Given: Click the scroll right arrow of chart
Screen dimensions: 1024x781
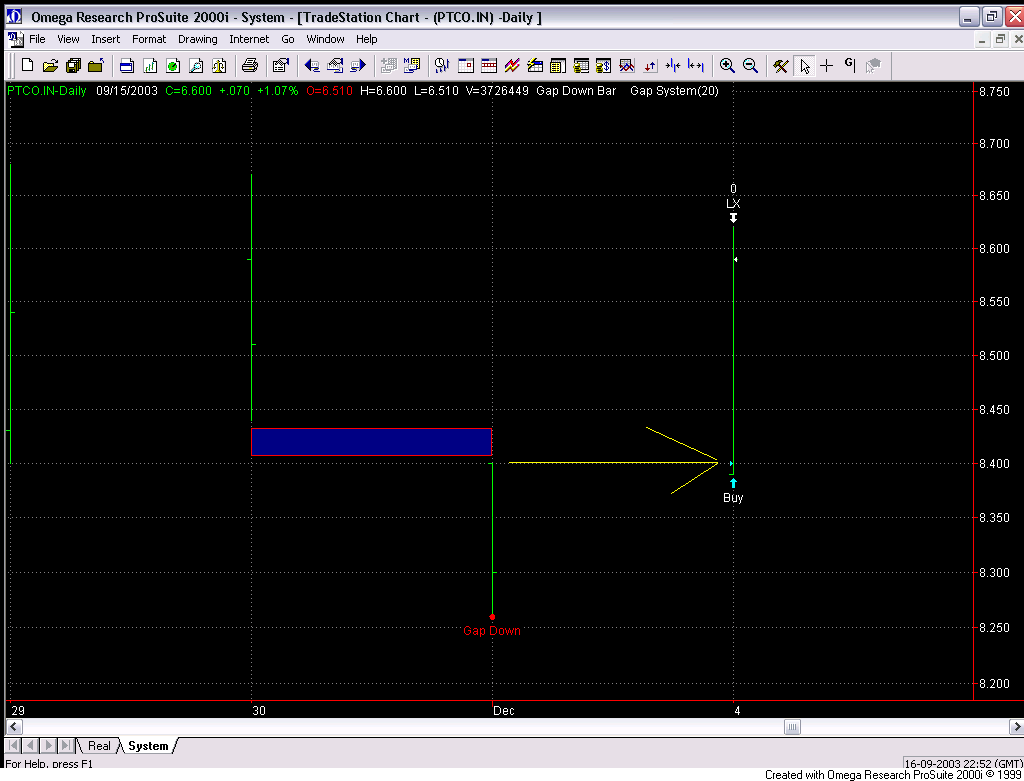Looking at the screenshot, I should [x=1014, y=727].
